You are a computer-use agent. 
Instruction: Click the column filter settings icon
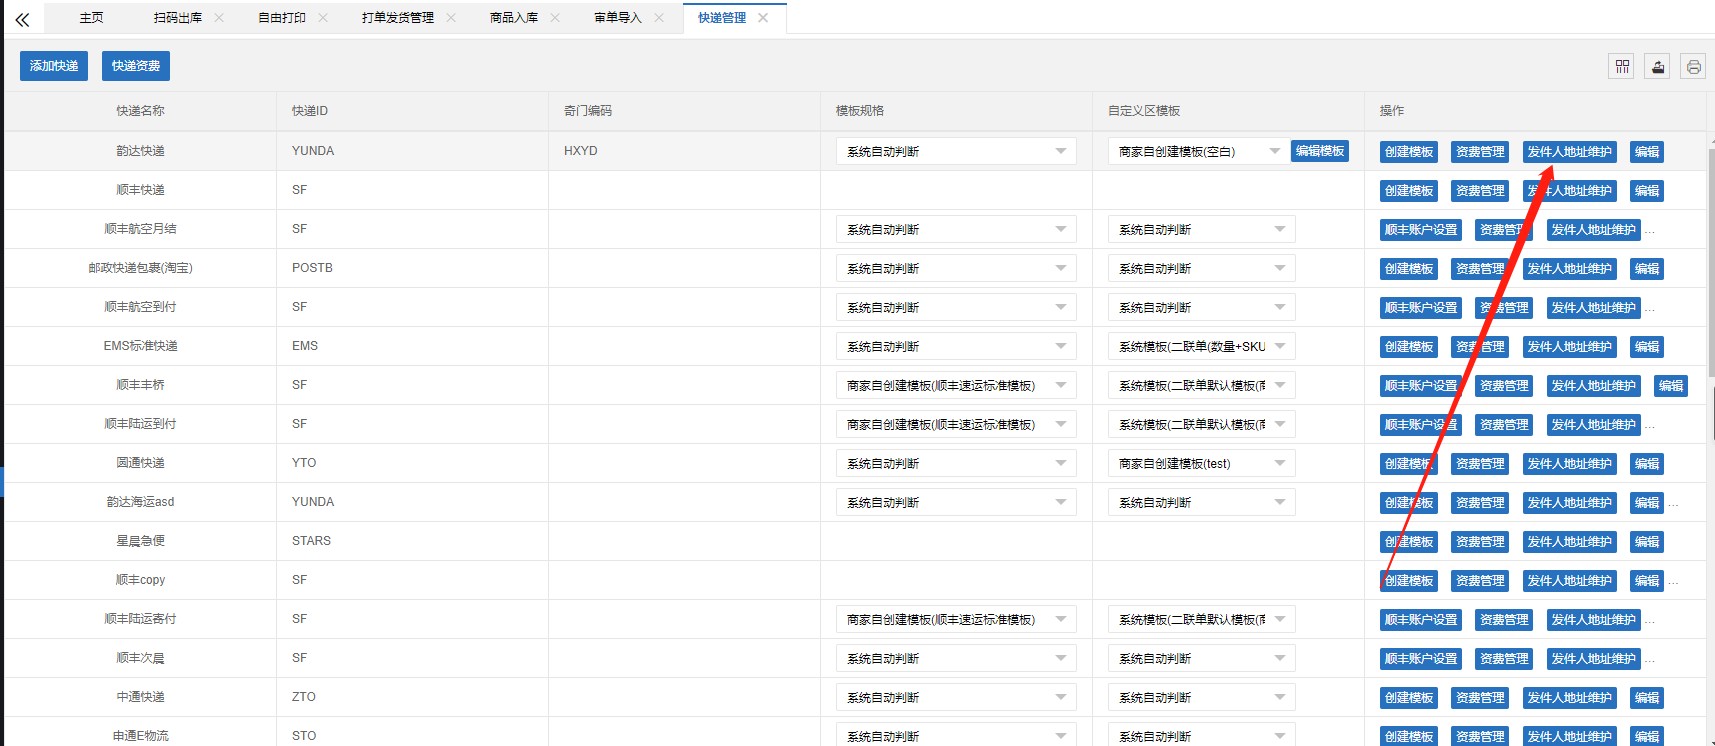tap(1622, 67)
